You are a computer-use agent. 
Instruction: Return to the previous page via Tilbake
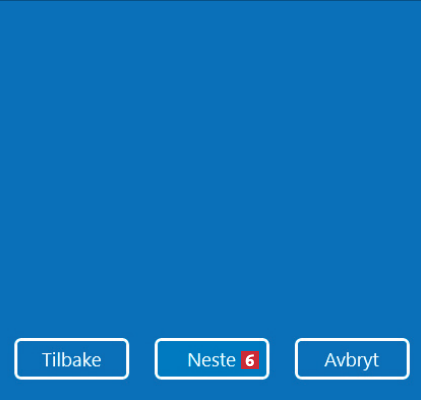tap(72, 359)
